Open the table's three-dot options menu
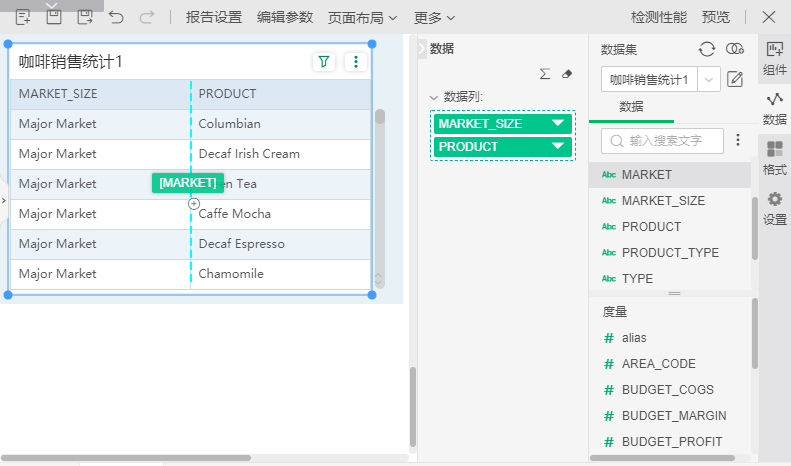Screen dimensions: 791x466 pos(355,62)
